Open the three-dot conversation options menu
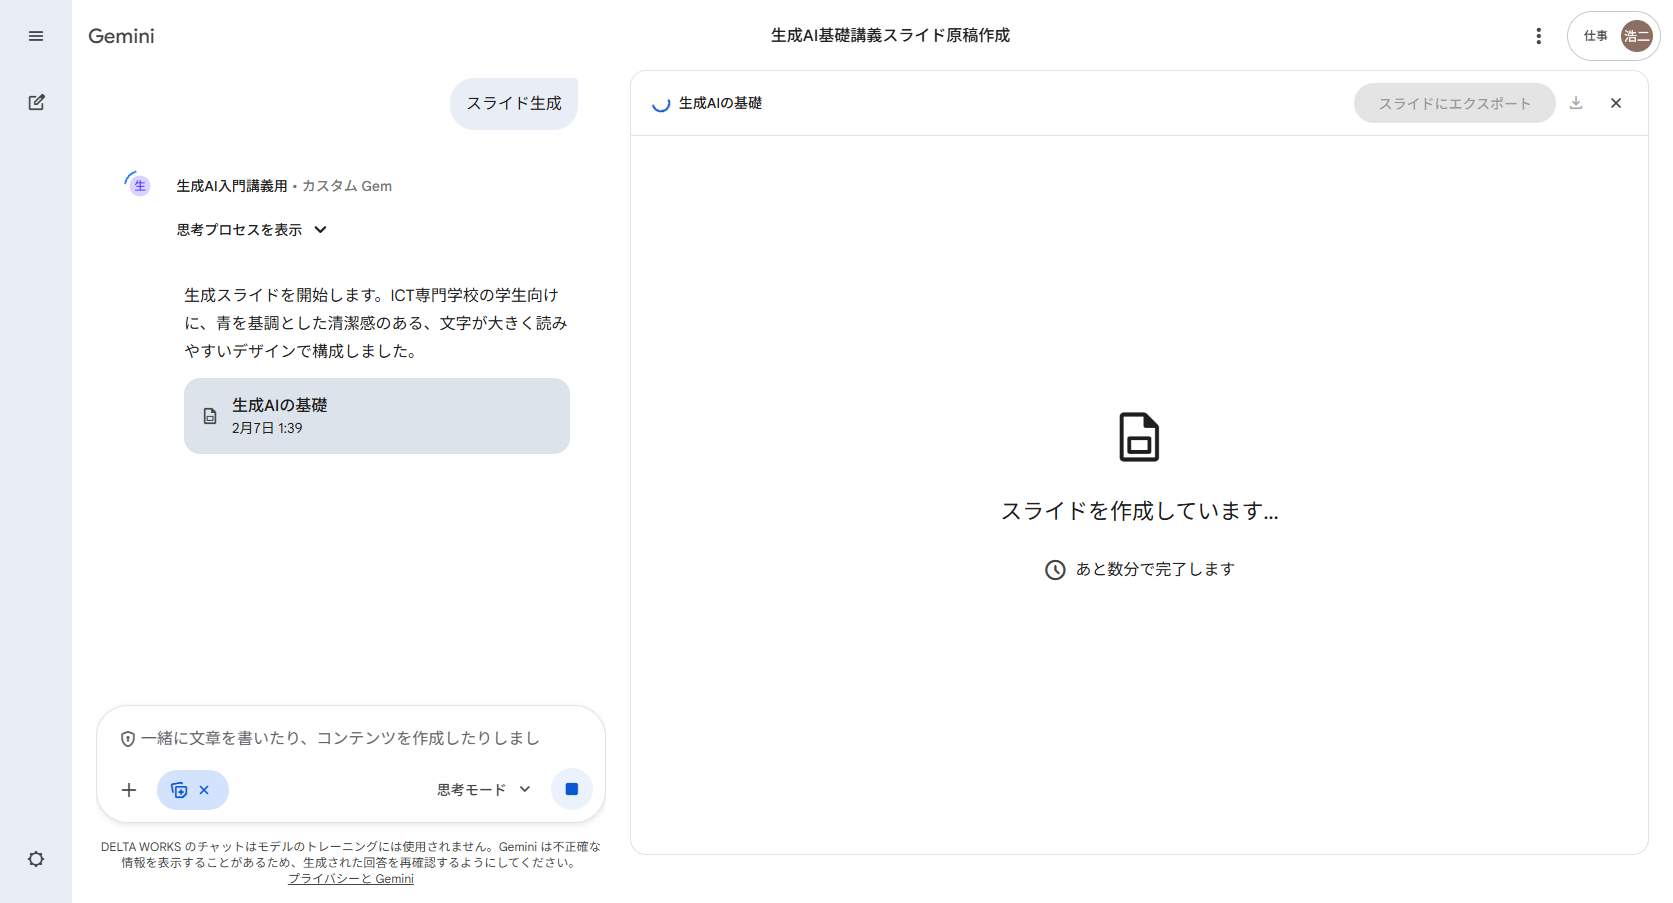 [x=1538, y=36]
